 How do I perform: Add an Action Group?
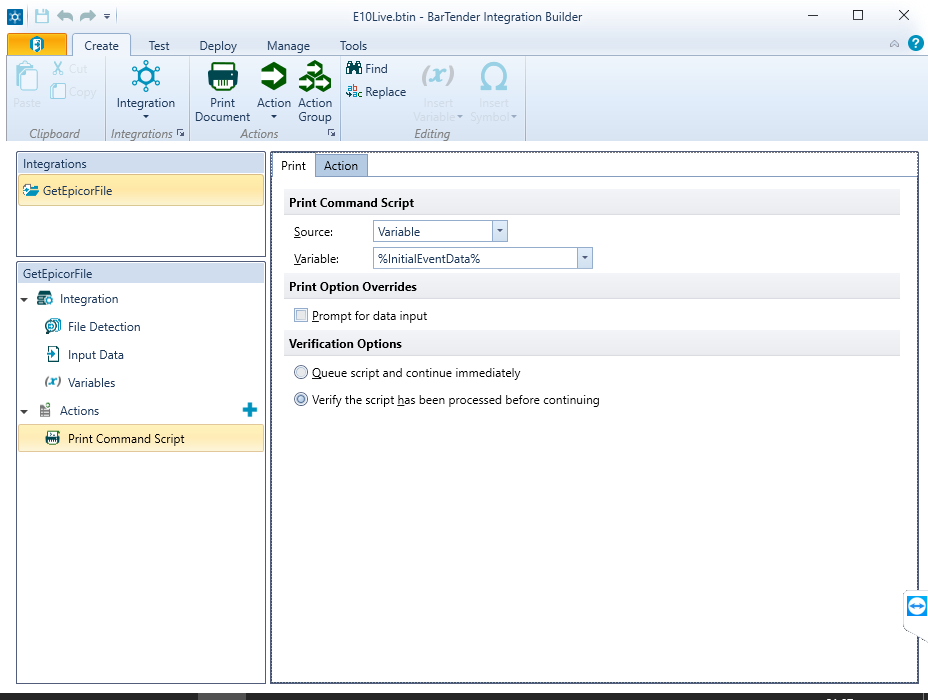(x=315, y=92)
